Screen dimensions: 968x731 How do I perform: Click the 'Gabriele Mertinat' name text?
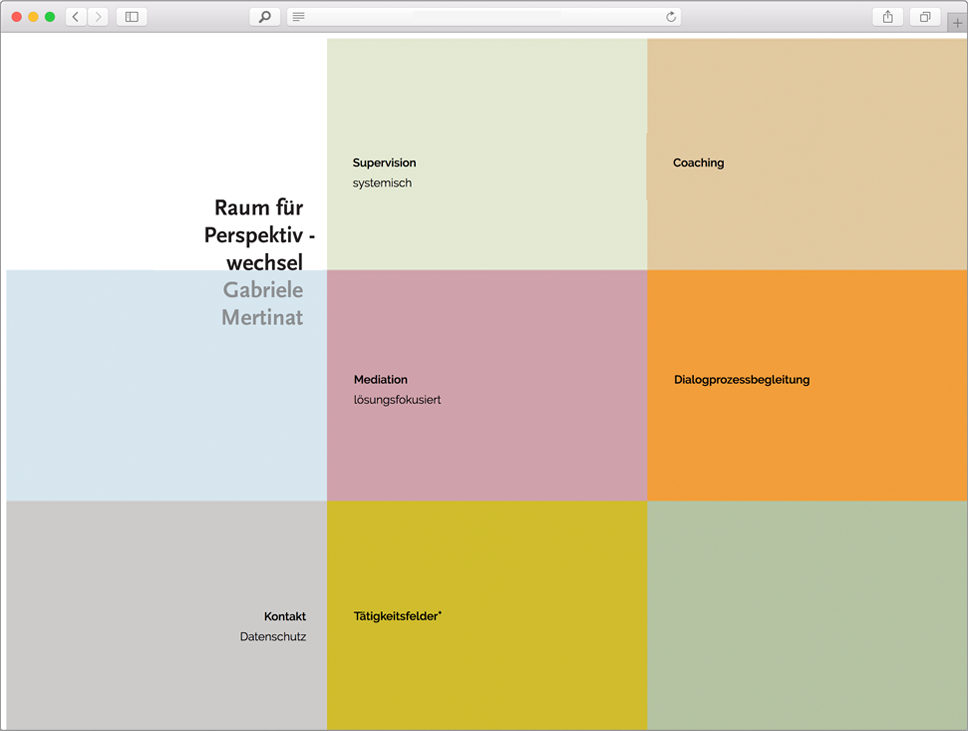pyautogui.click(x=262, y=304)
